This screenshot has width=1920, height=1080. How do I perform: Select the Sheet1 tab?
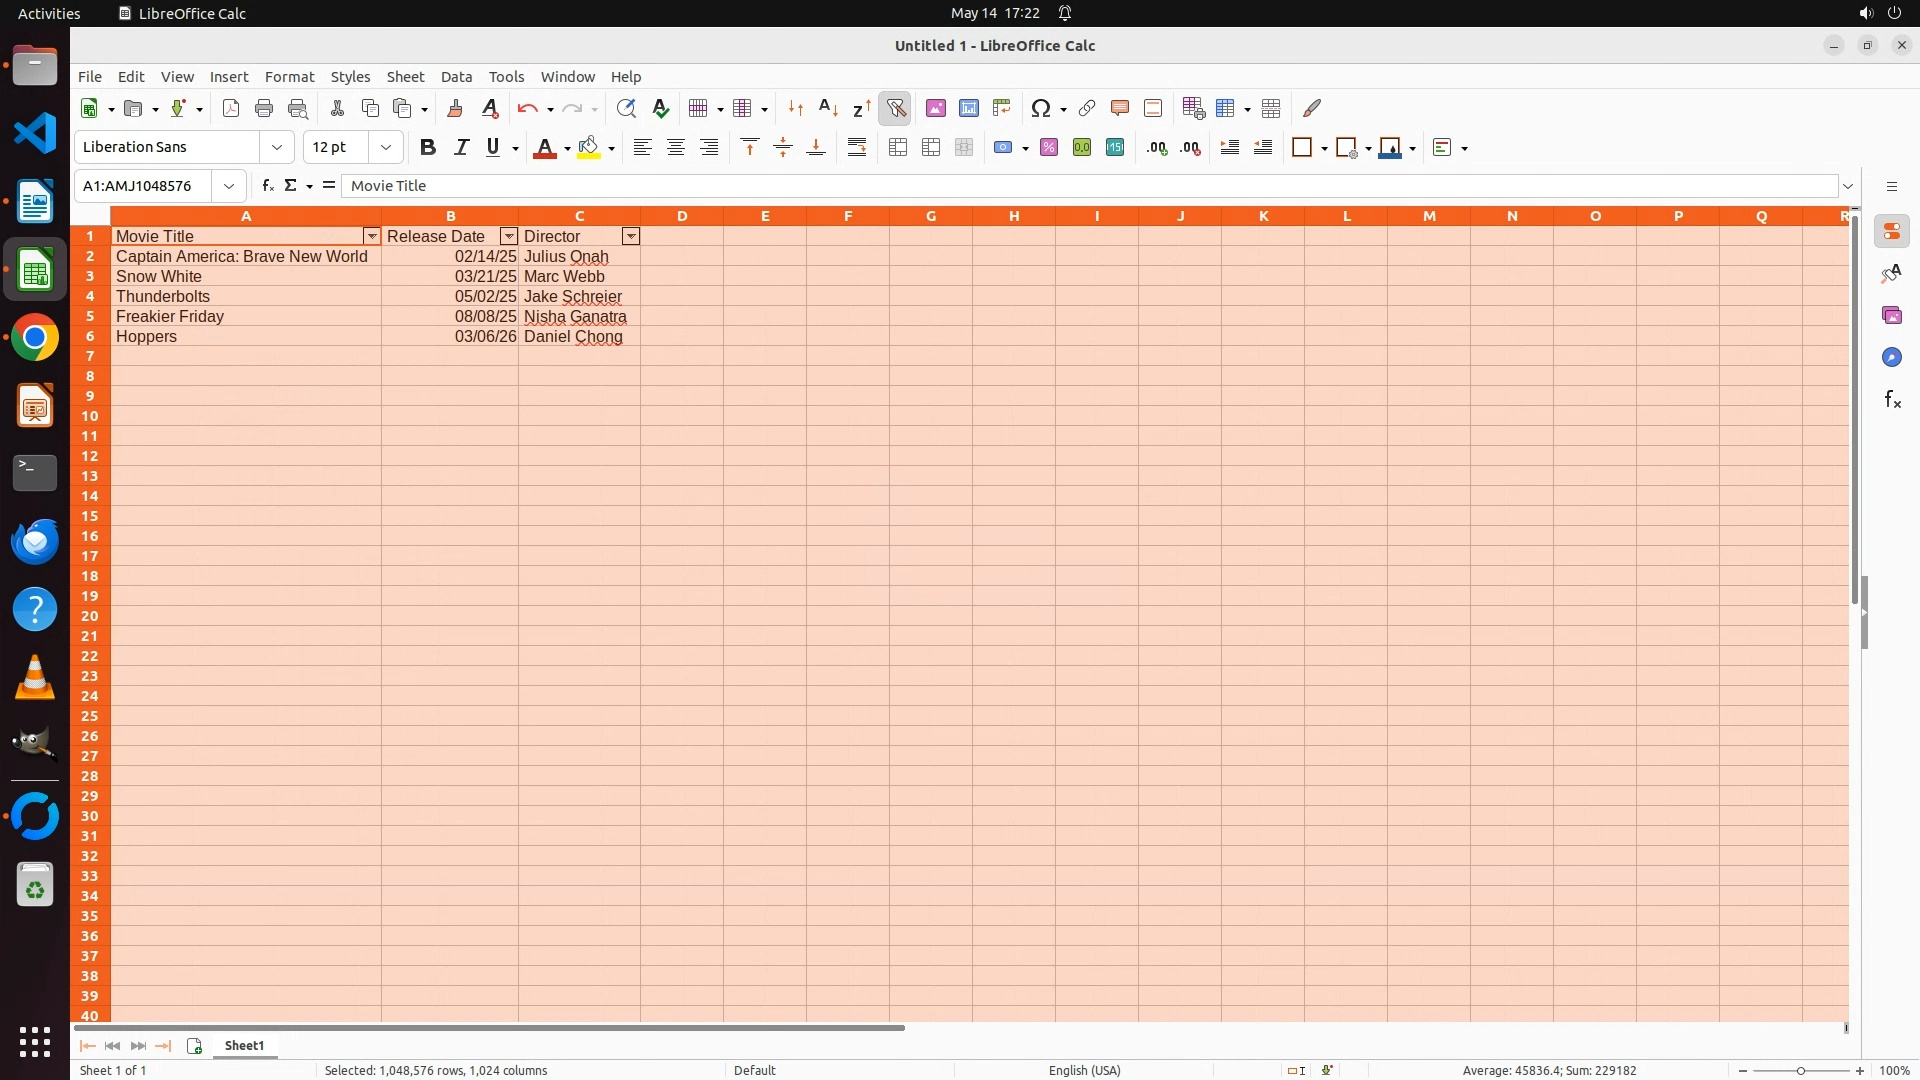click(x=244, y=1045)
